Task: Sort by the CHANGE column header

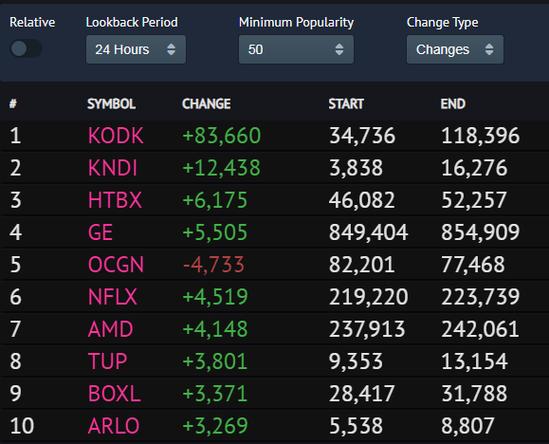Action: [x=206, y=104]
